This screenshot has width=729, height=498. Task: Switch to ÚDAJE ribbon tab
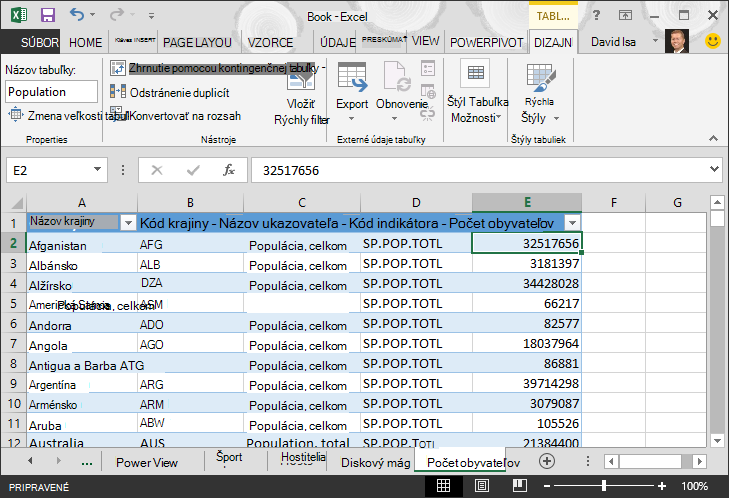337,42
